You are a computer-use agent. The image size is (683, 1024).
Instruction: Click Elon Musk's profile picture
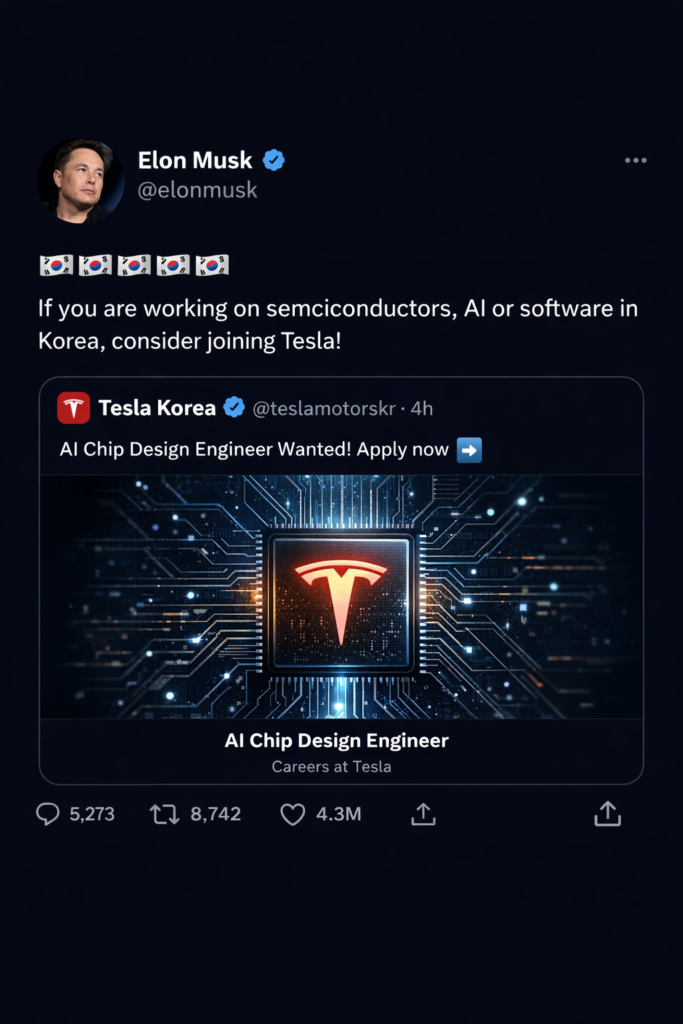coord(80,181)
